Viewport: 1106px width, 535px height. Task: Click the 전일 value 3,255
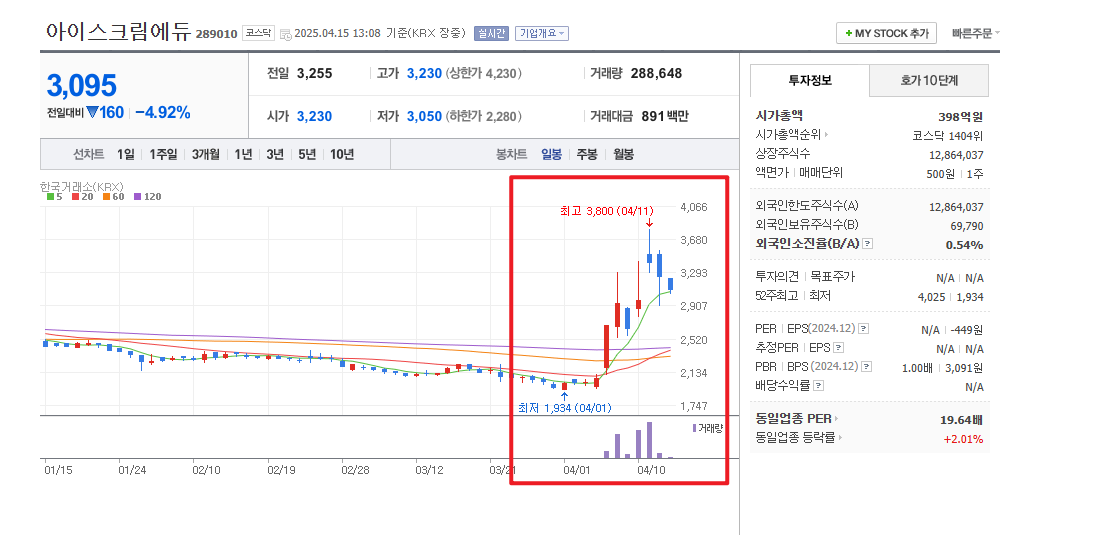click(315, 73)
